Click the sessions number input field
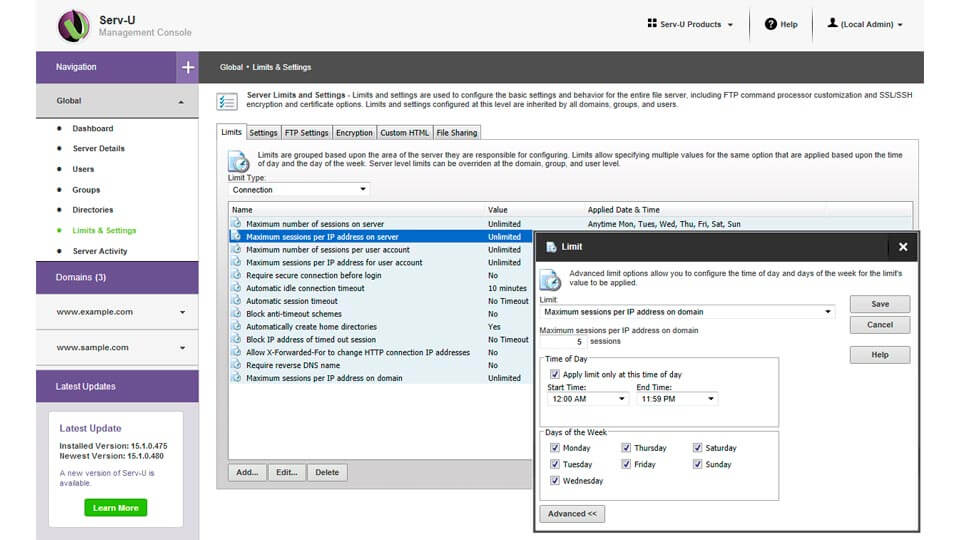This screenshot has width=960, height=540. [563, 342]
